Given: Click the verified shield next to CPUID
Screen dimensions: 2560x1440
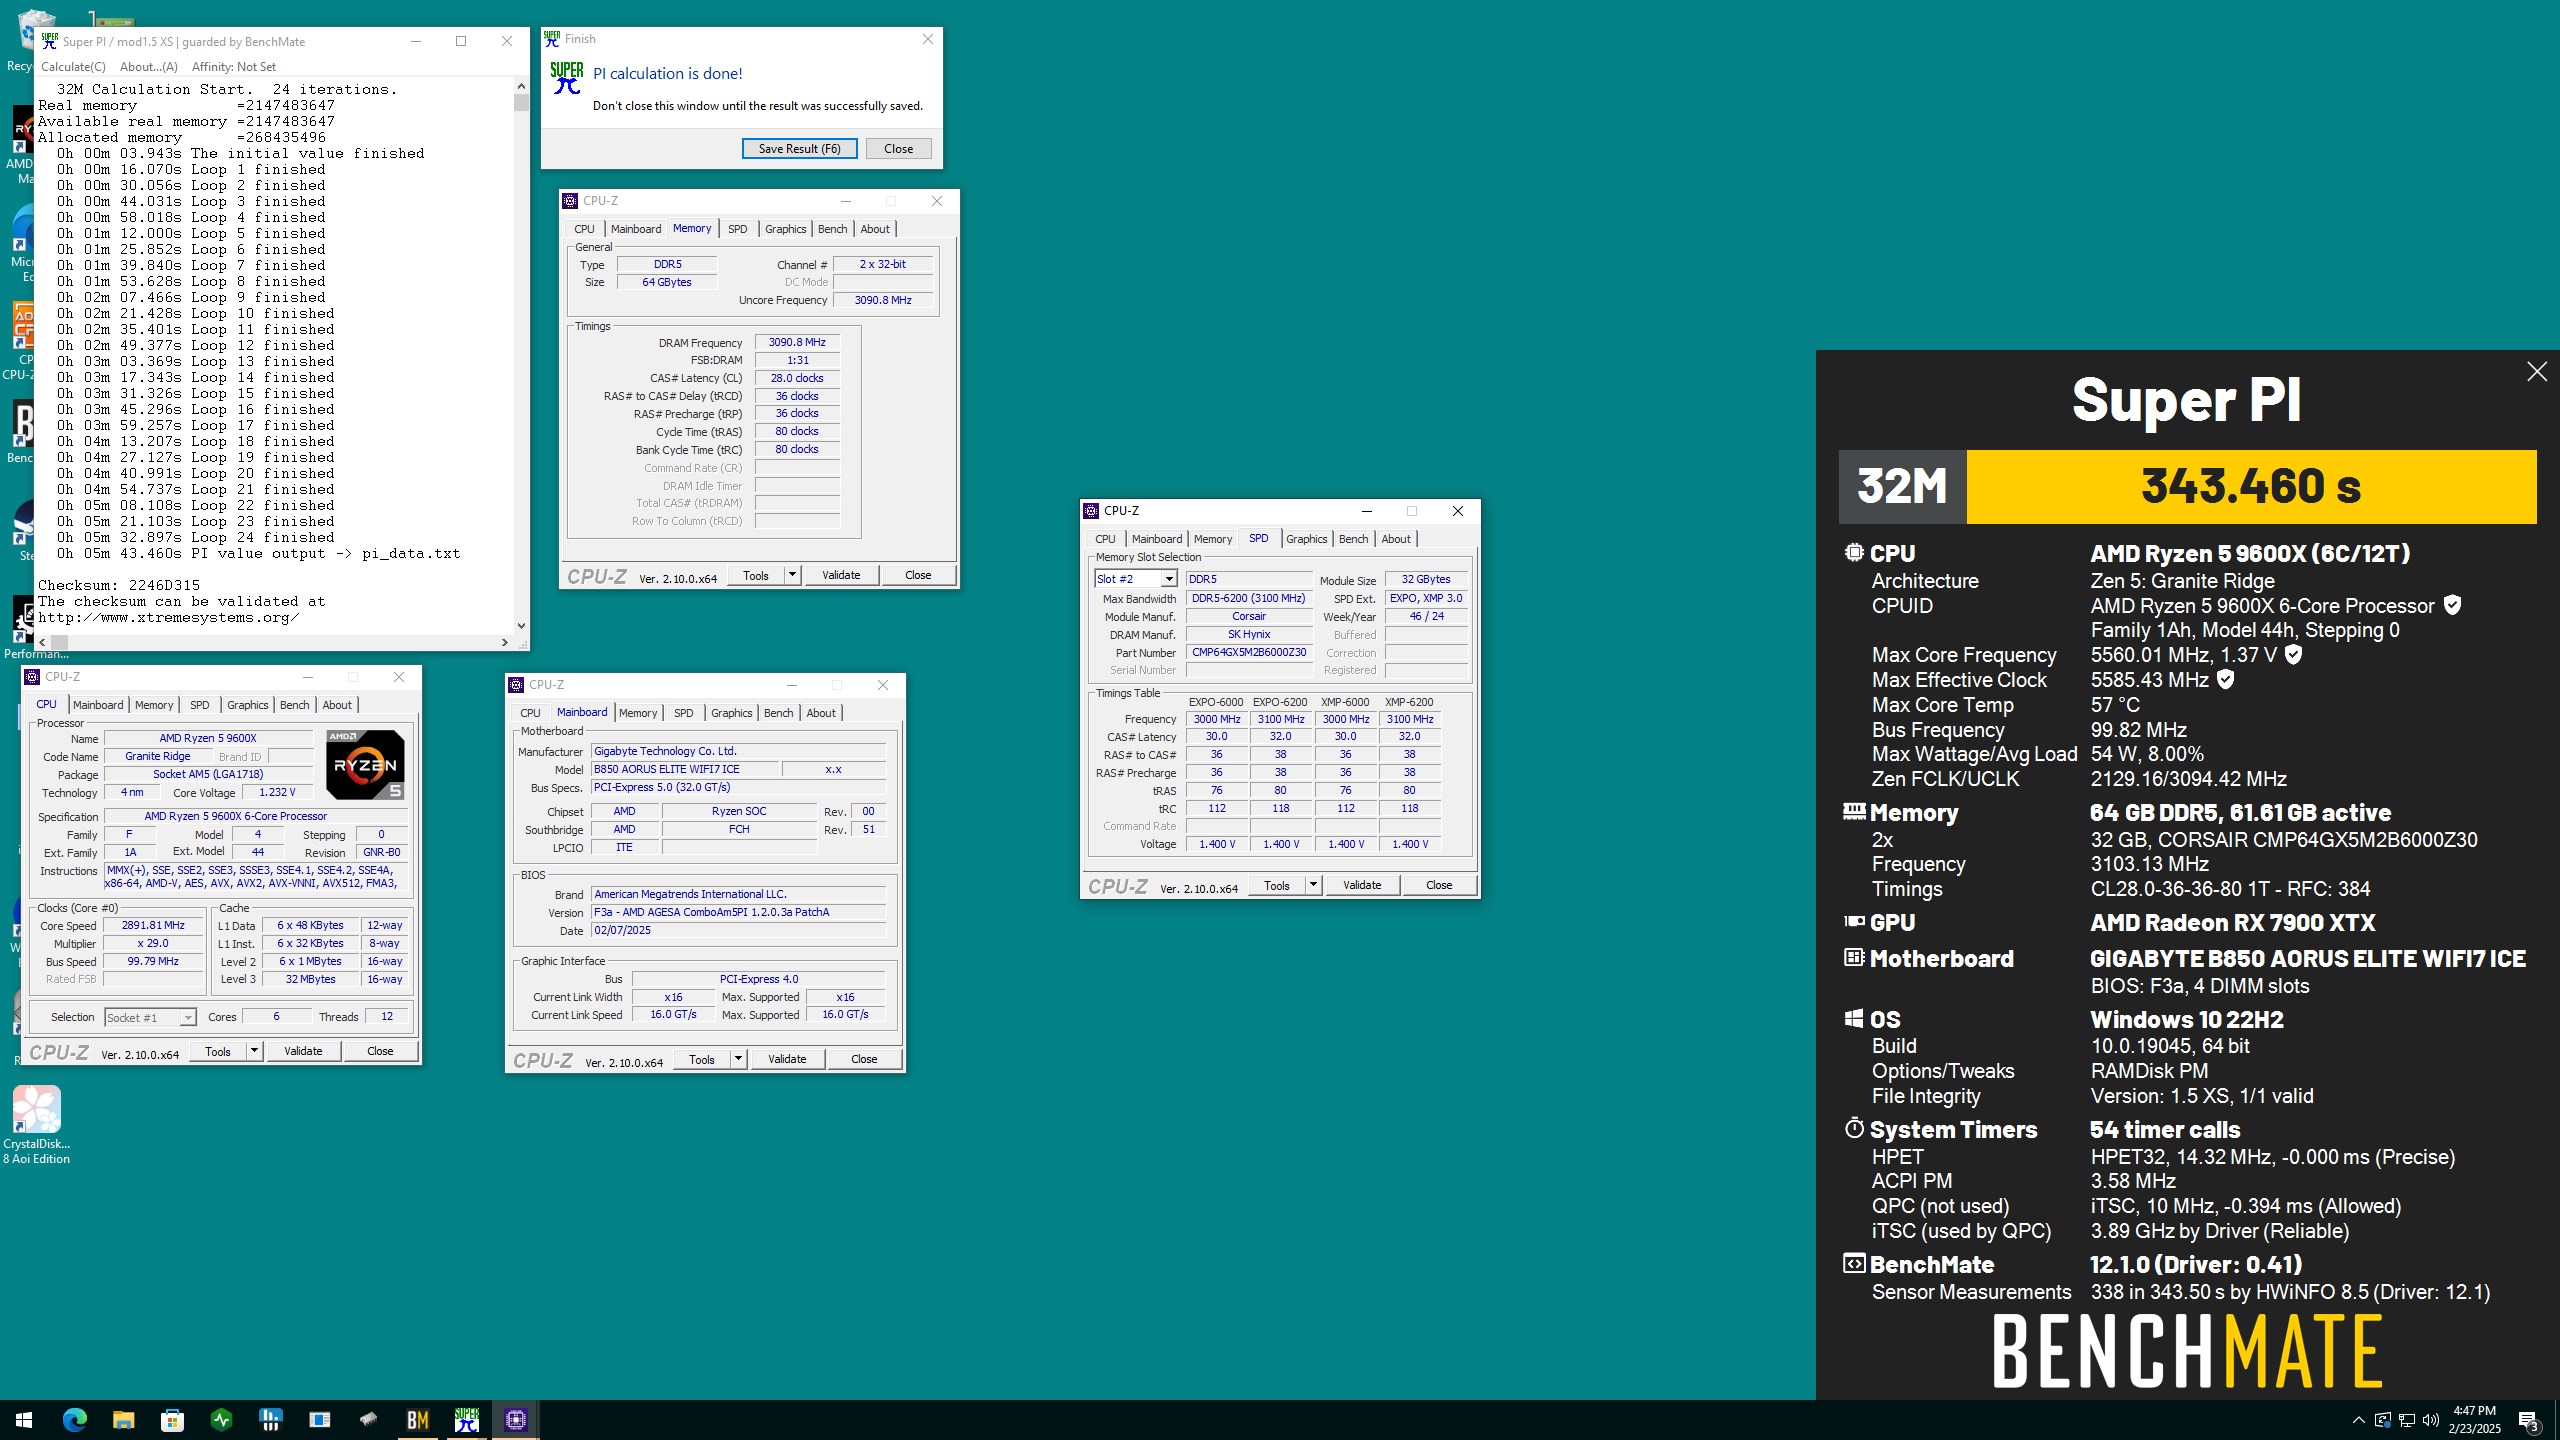Looking at the screenshot, I should click(x=2452, y=605).
